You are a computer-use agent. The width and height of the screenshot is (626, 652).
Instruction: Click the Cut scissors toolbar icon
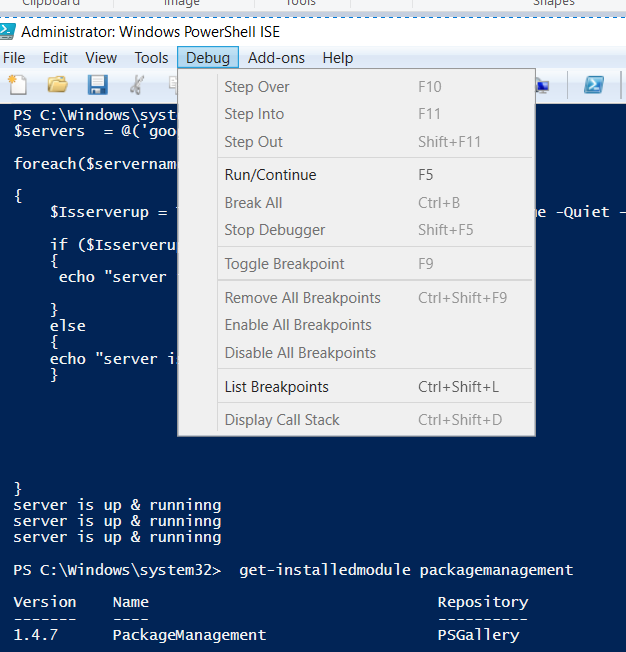click(137, 85)
